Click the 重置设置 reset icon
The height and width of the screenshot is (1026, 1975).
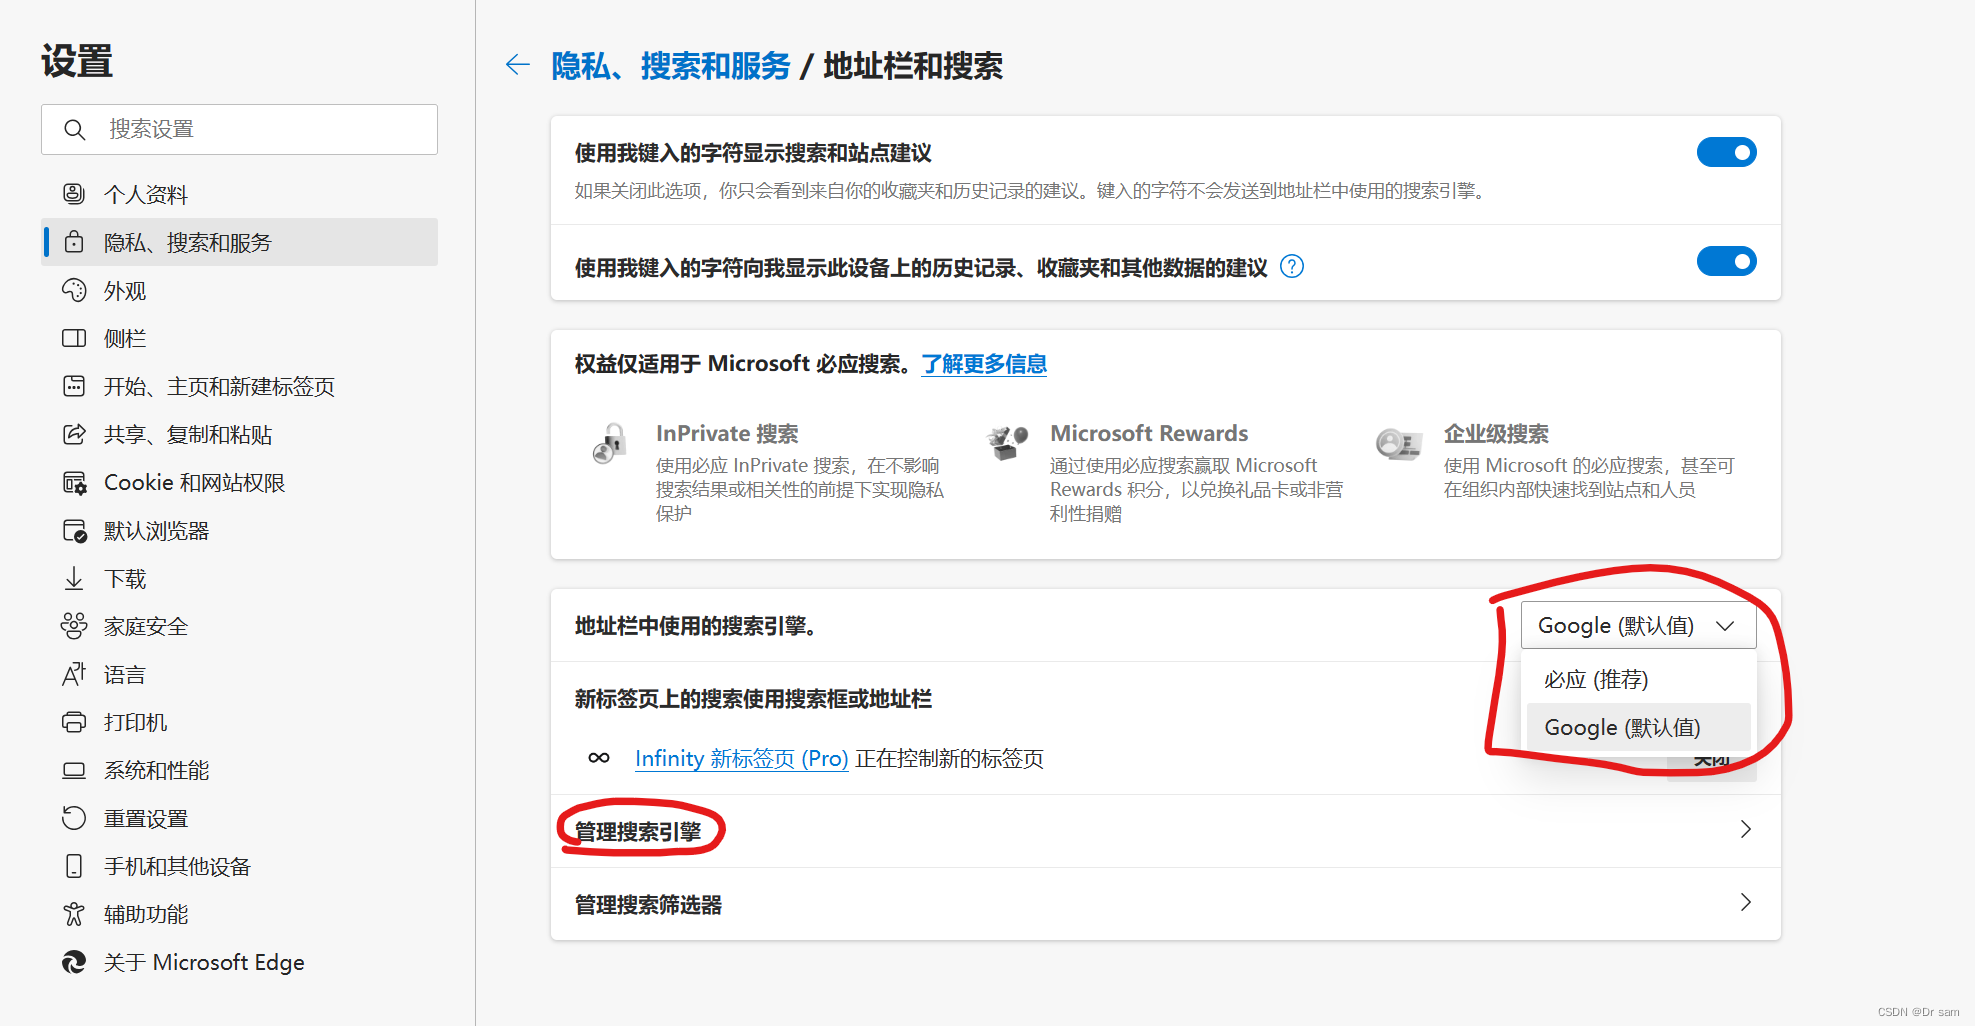click(74, 818)
